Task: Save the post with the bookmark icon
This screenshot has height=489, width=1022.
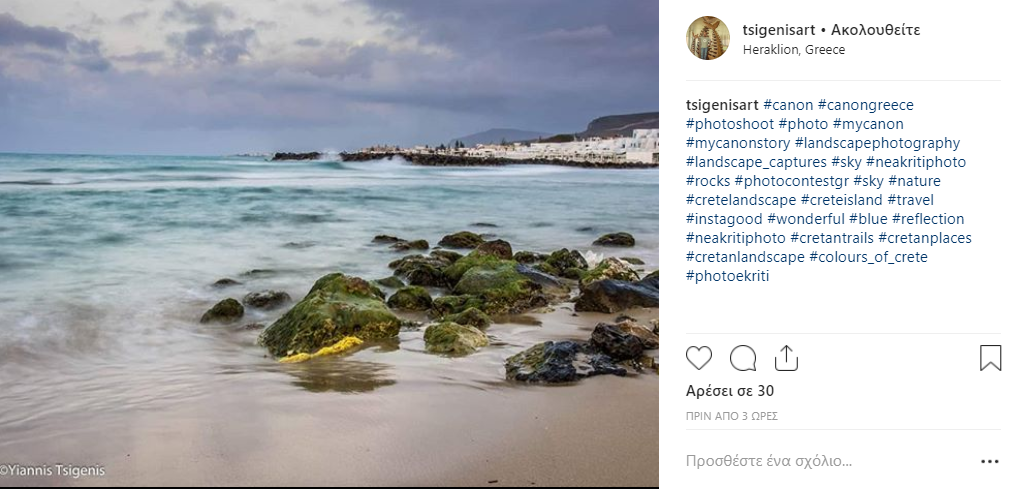Action: tap(990, 358)
